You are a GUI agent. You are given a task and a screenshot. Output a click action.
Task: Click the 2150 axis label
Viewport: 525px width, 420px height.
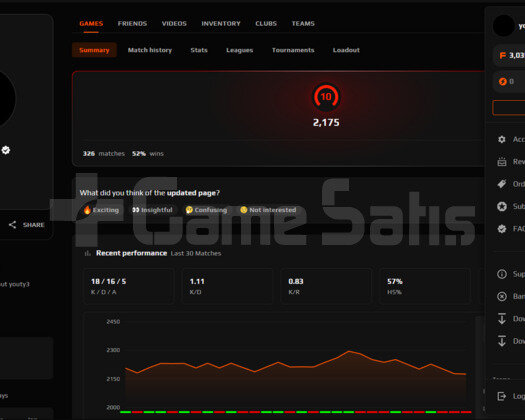pyautogui.click(x=113, y=379)
